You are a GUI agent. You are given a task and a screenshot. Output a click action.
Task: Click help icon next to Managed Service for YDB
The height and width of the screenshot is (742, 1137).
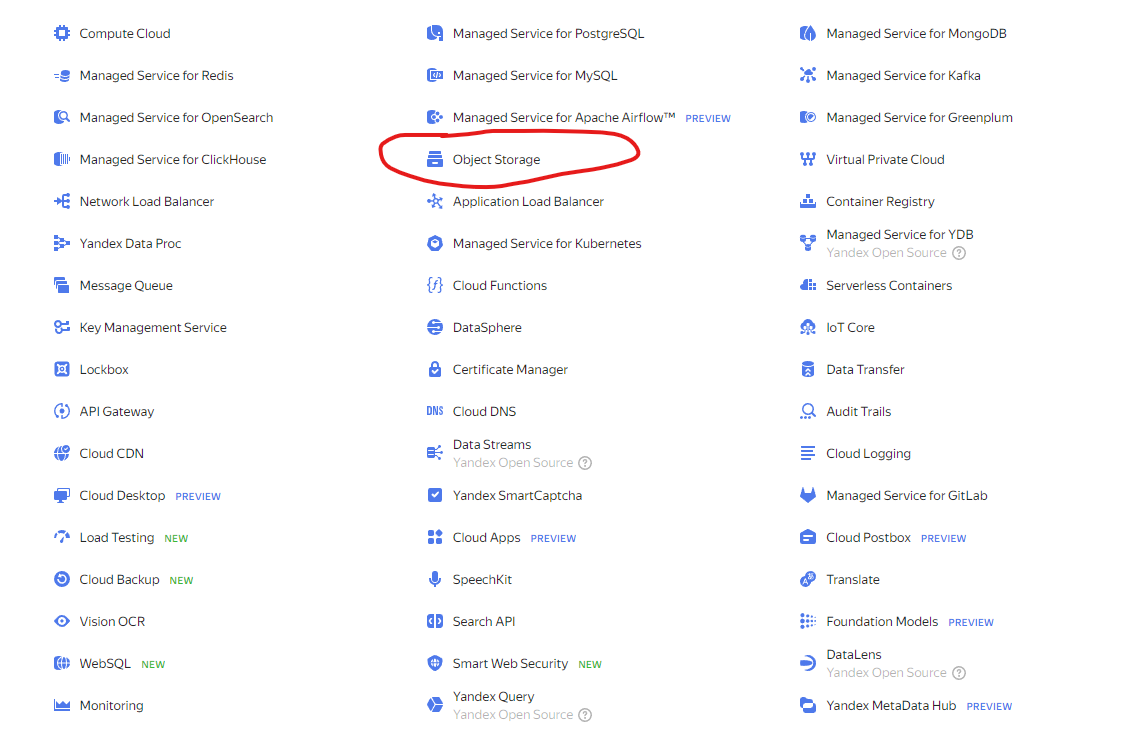pyautogui.click(x=959, y=253)
